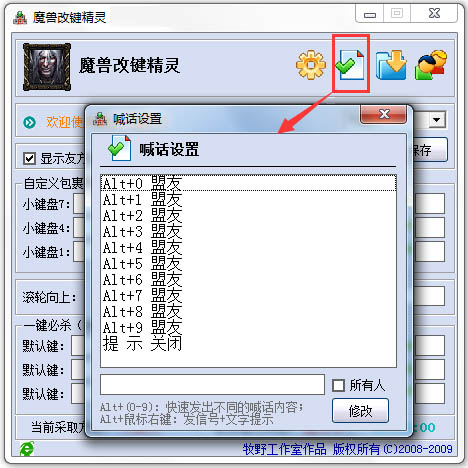Click the folder download arrow icon
This screenshot has width=468, height=468.
pyautogui.click(x=391, y=65)
